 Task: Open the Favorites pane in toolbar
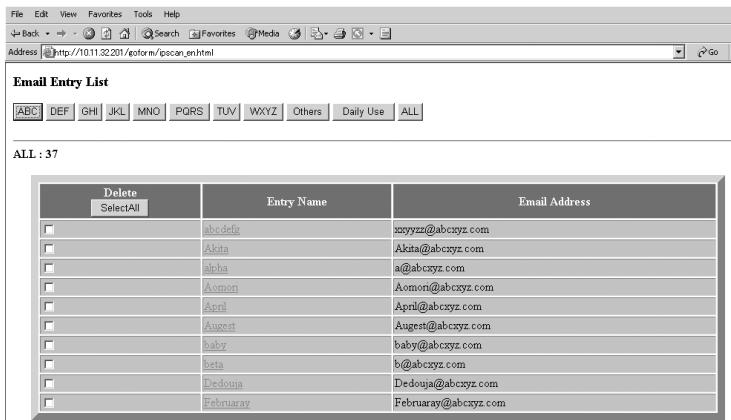click(x=212, y=34)
